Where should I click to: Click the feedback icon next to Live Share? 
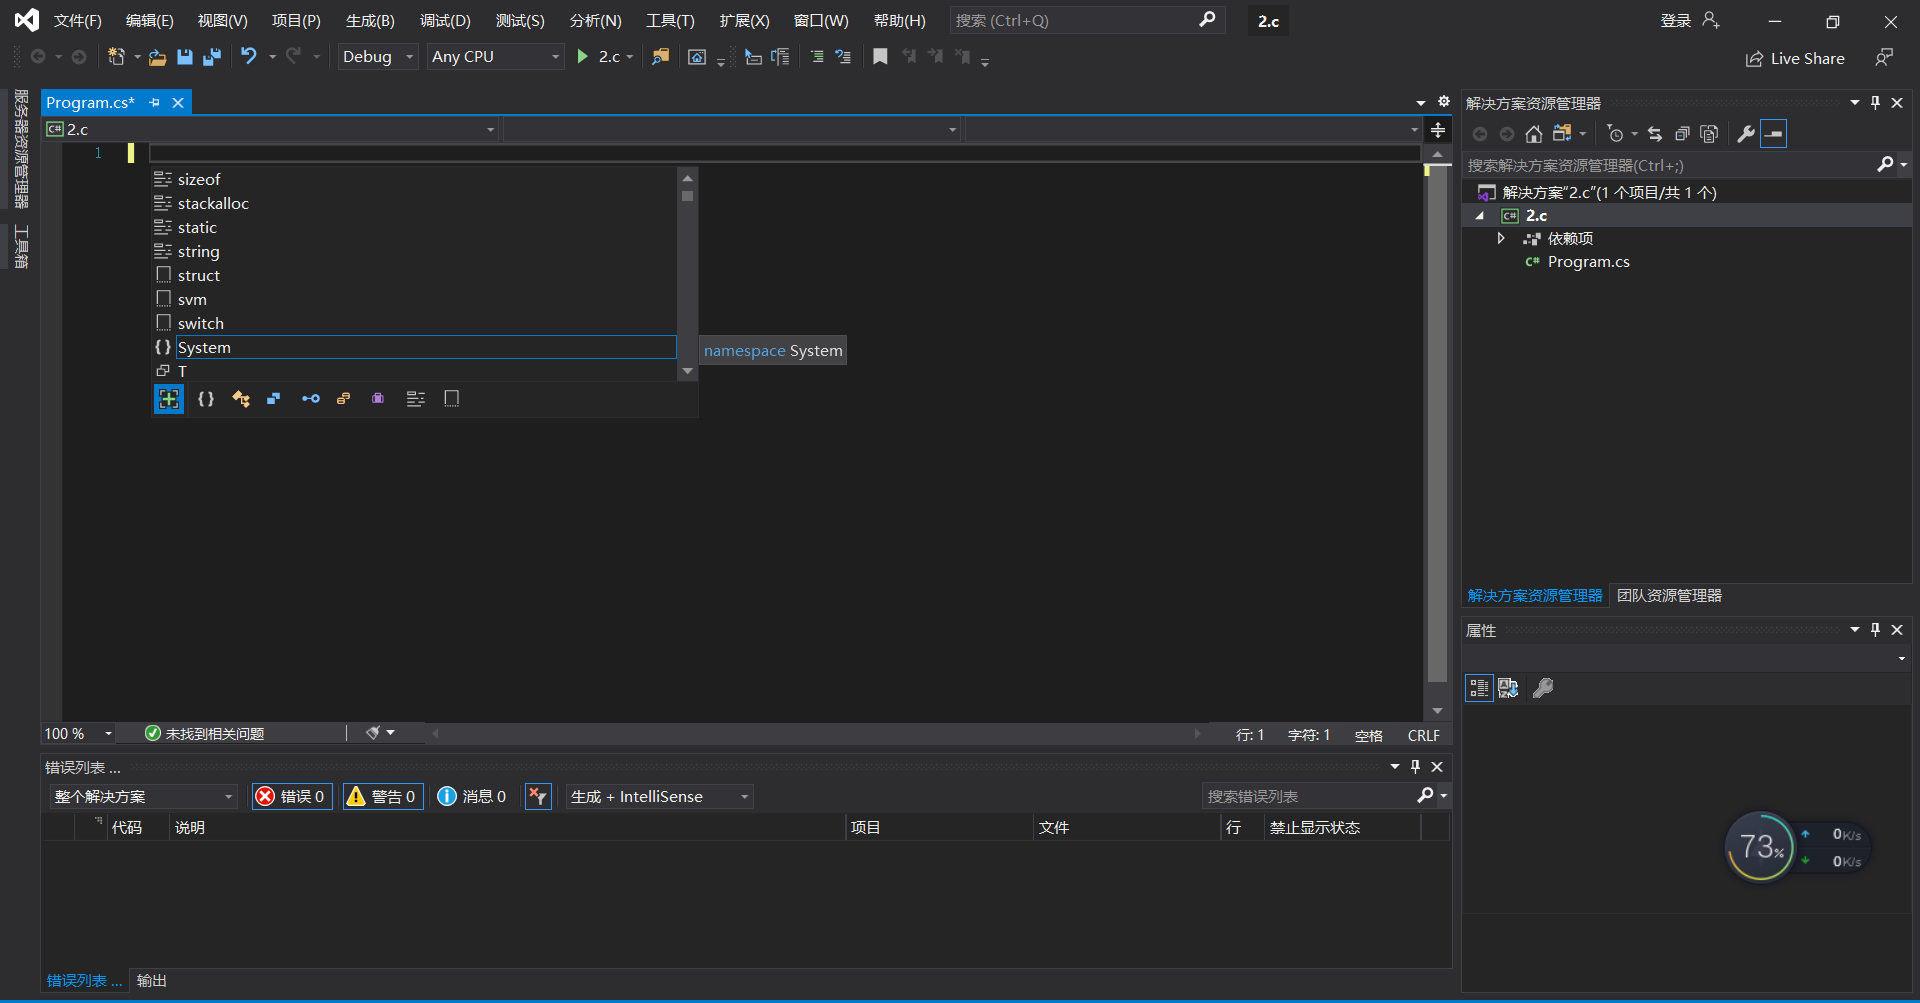click(1884, 58)
